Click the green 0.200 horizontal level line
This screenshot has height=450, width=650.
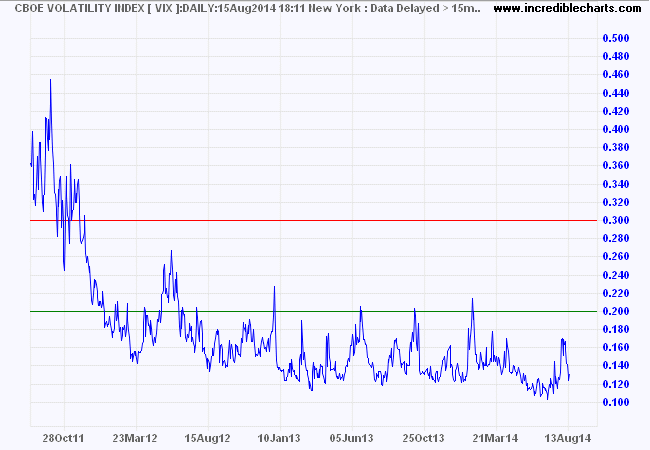(313, 311)
